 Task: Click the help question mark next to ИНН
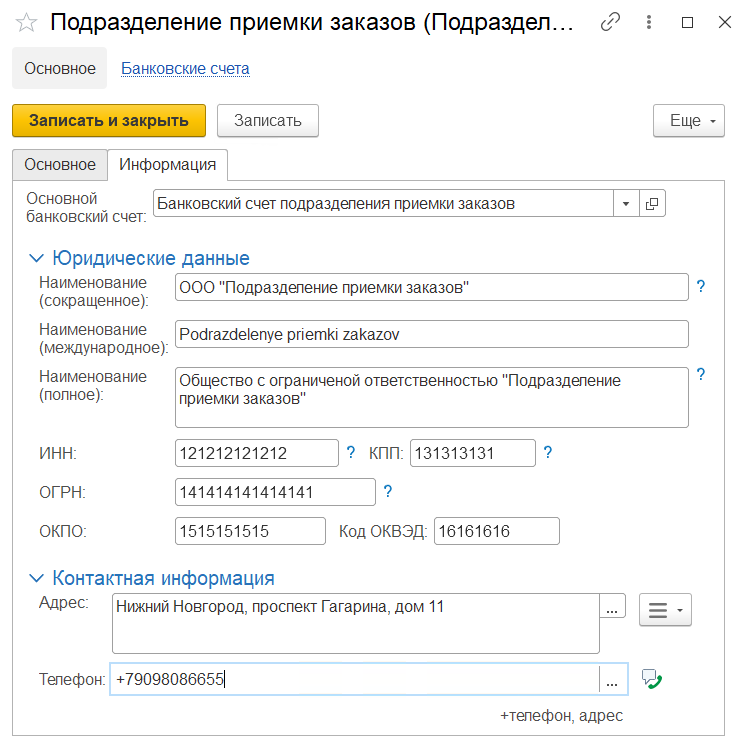coord(350,453)
